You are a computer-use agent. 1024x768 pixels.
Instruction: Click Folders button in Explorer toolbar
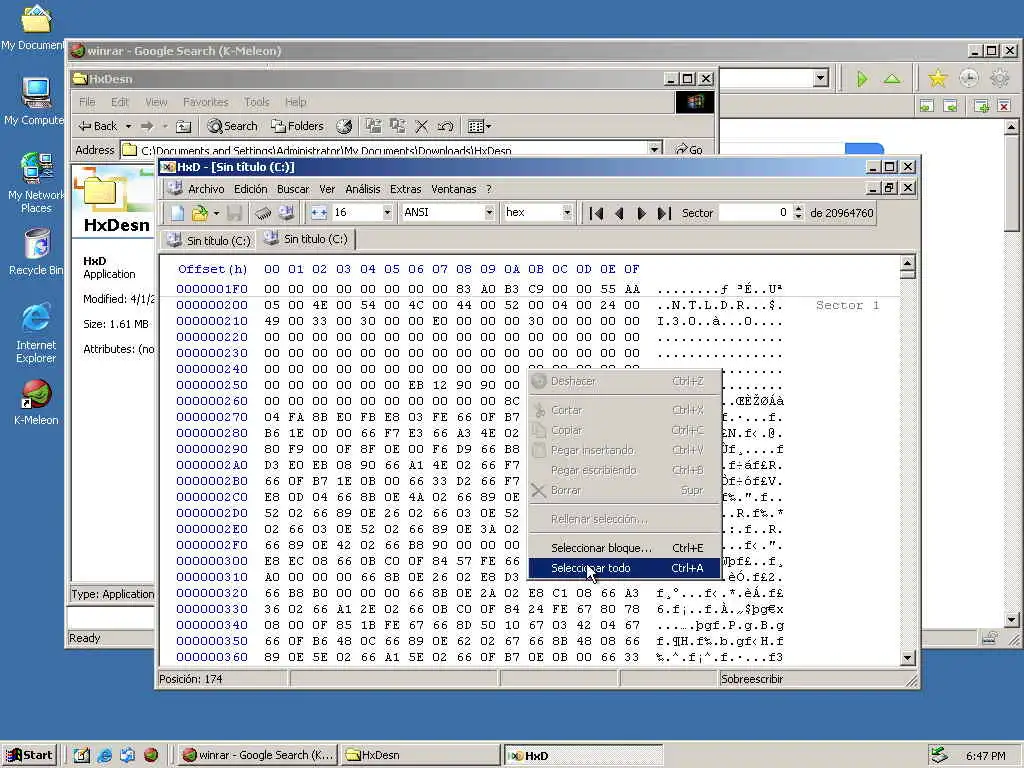click(297, 126)
